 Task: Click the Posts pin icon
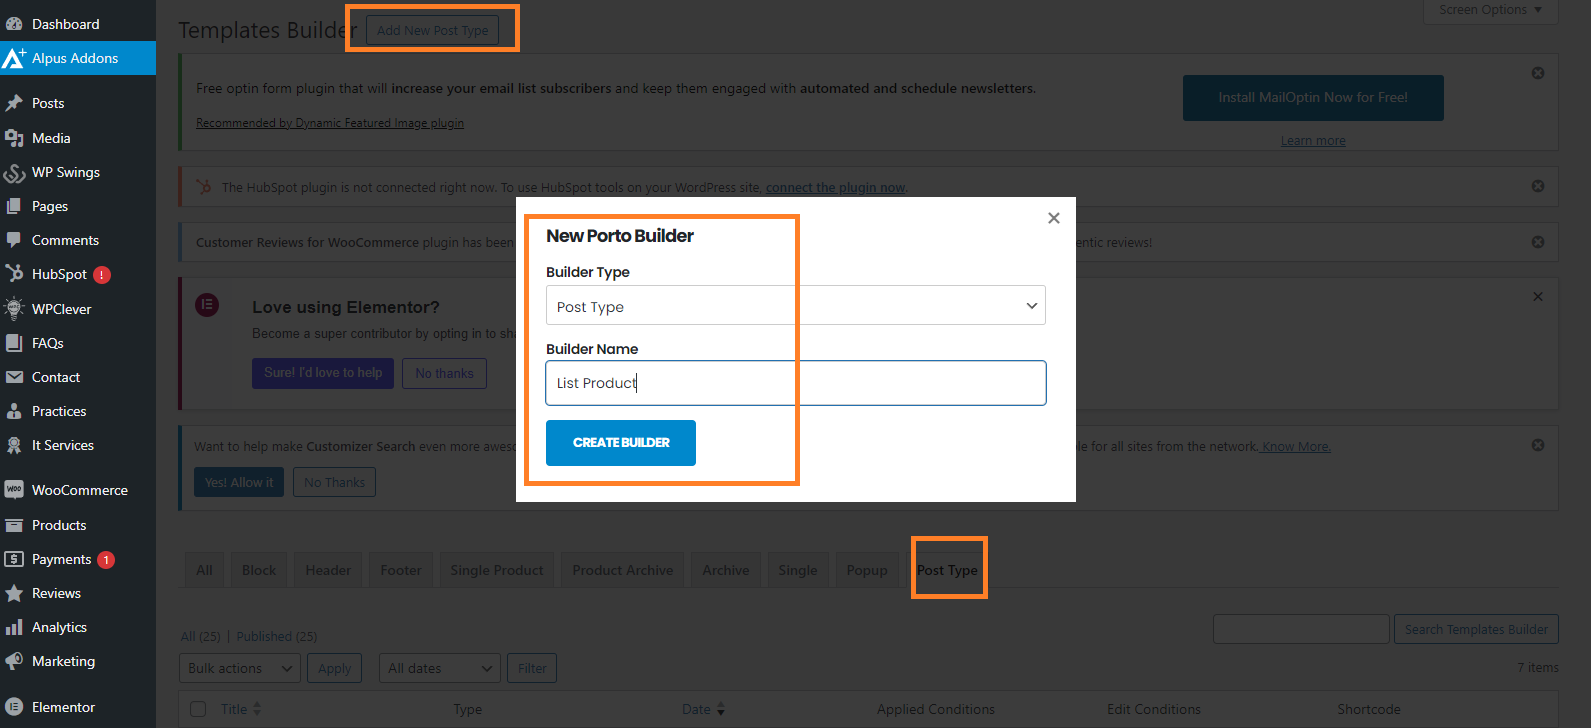[14, 103]
